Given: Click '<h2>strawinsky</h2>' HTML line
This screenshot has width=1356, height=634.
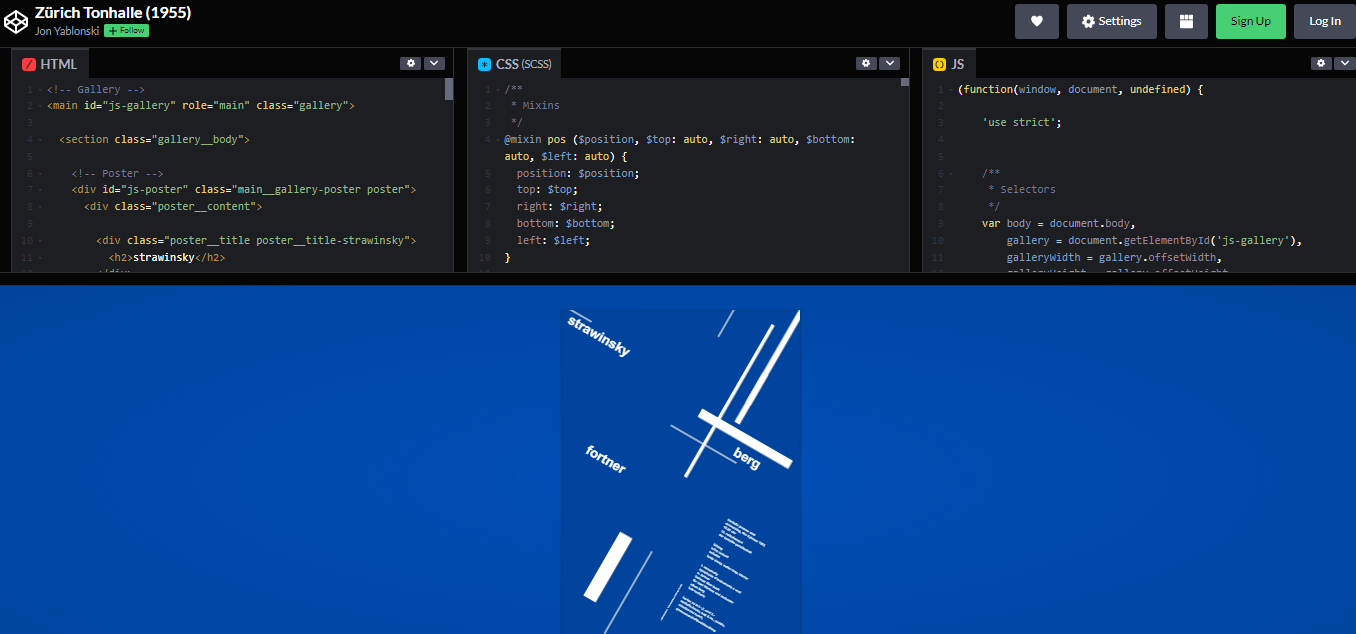Looking at the screenshot, I should [167, 257].
